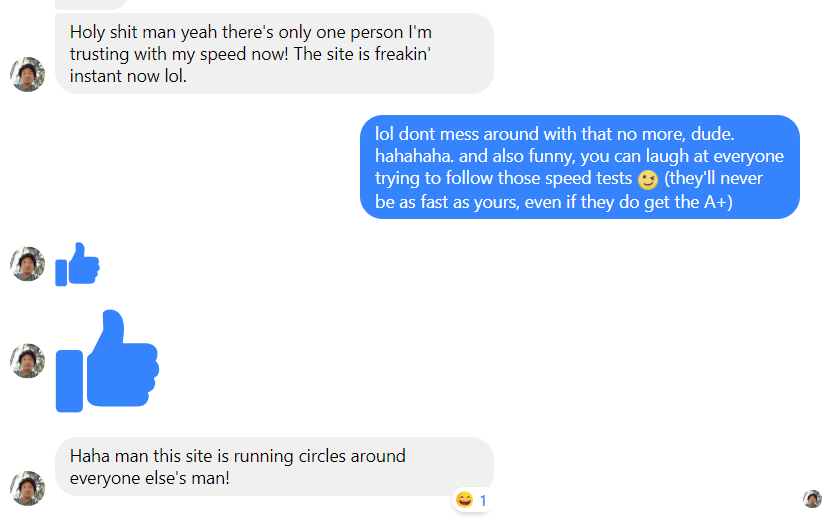
Task: Click the avatar beside the "Holy shit man" message
Action: point(27,74)
